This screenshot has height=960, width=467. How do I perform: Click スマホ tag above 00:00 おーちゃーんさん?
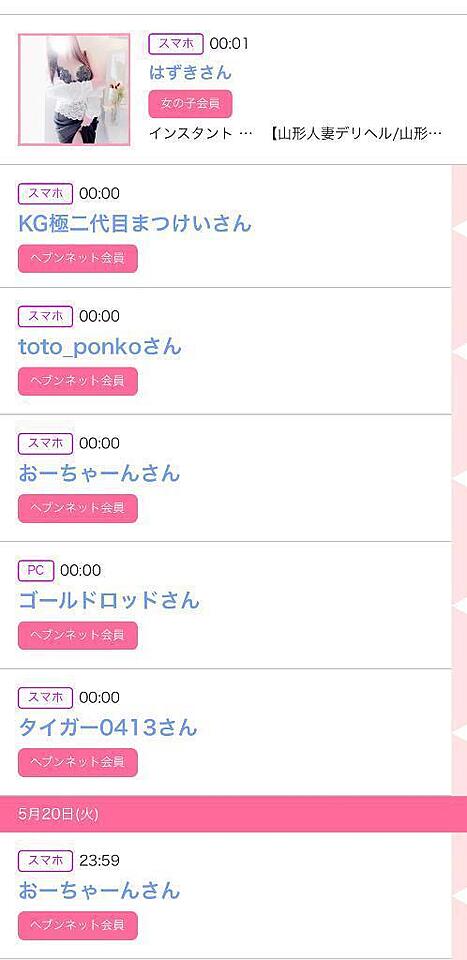click(45, 443)
